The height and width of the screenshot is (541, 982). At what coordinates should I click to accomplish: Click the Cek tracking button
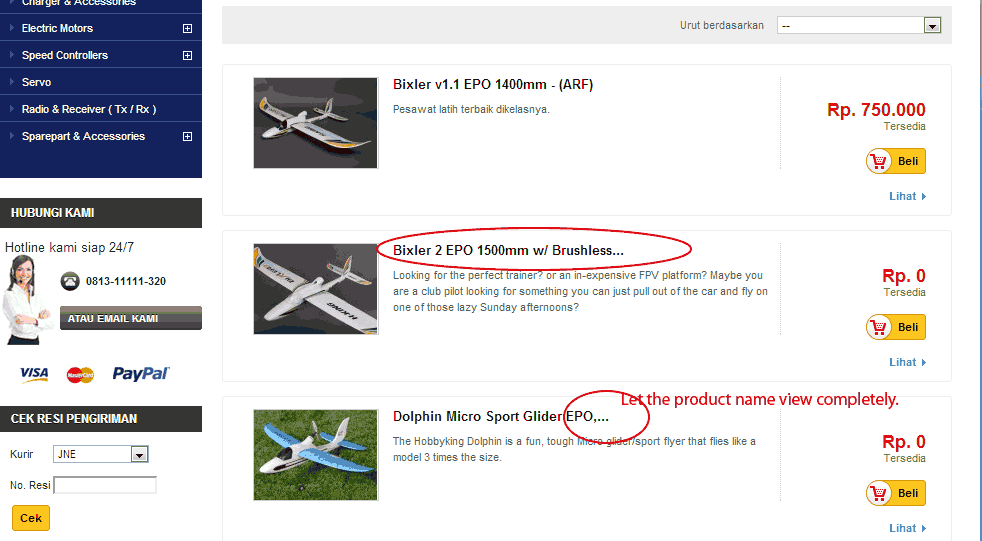pos(31,518)
